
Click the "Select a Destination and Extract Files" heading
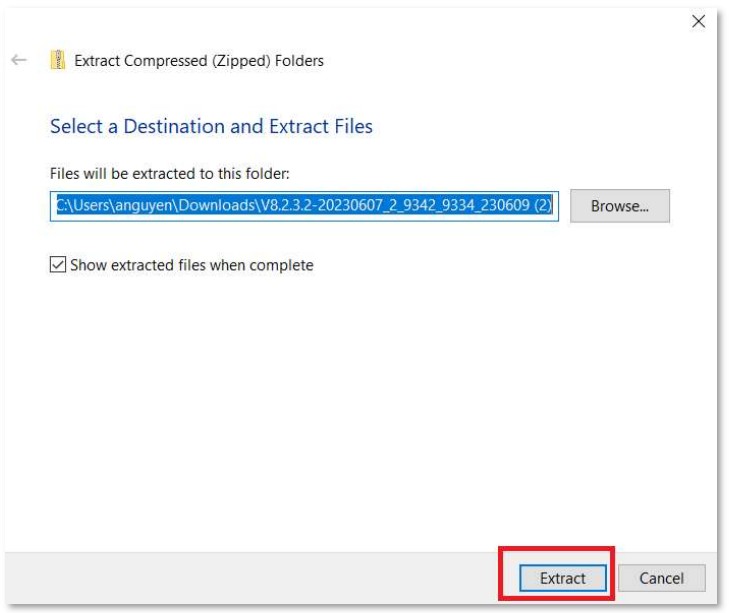(x=211, y=126)
